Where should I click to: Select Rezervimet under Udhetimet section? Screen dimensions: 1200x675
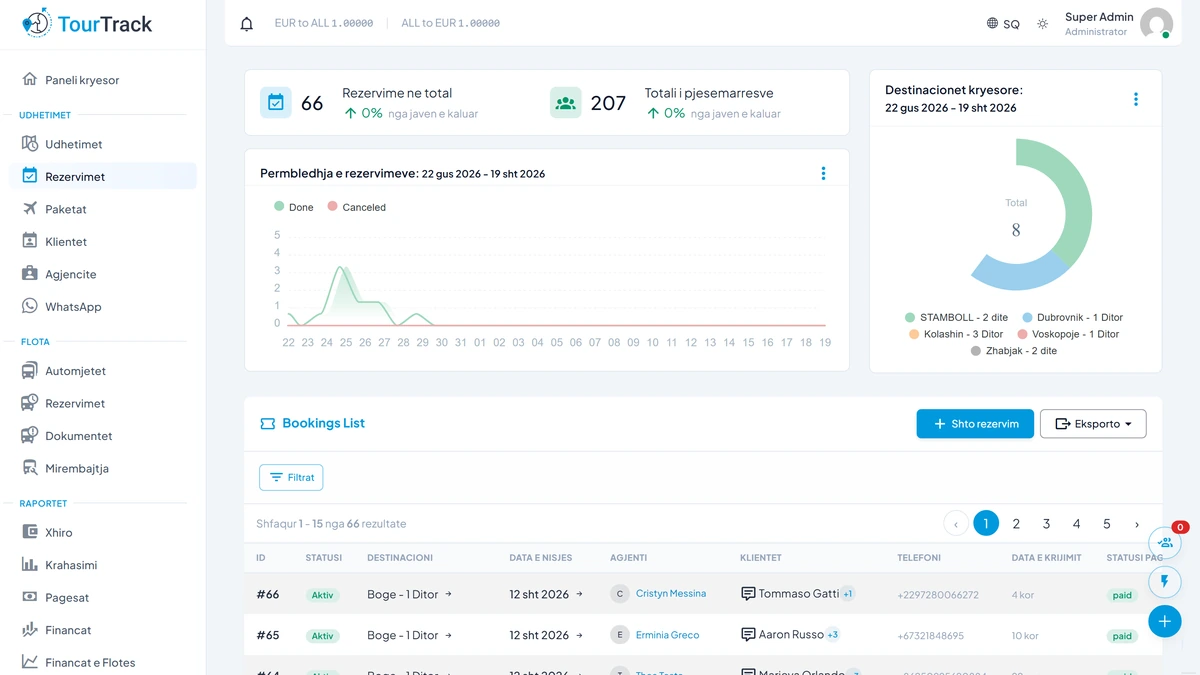click(x=103, y=176)
